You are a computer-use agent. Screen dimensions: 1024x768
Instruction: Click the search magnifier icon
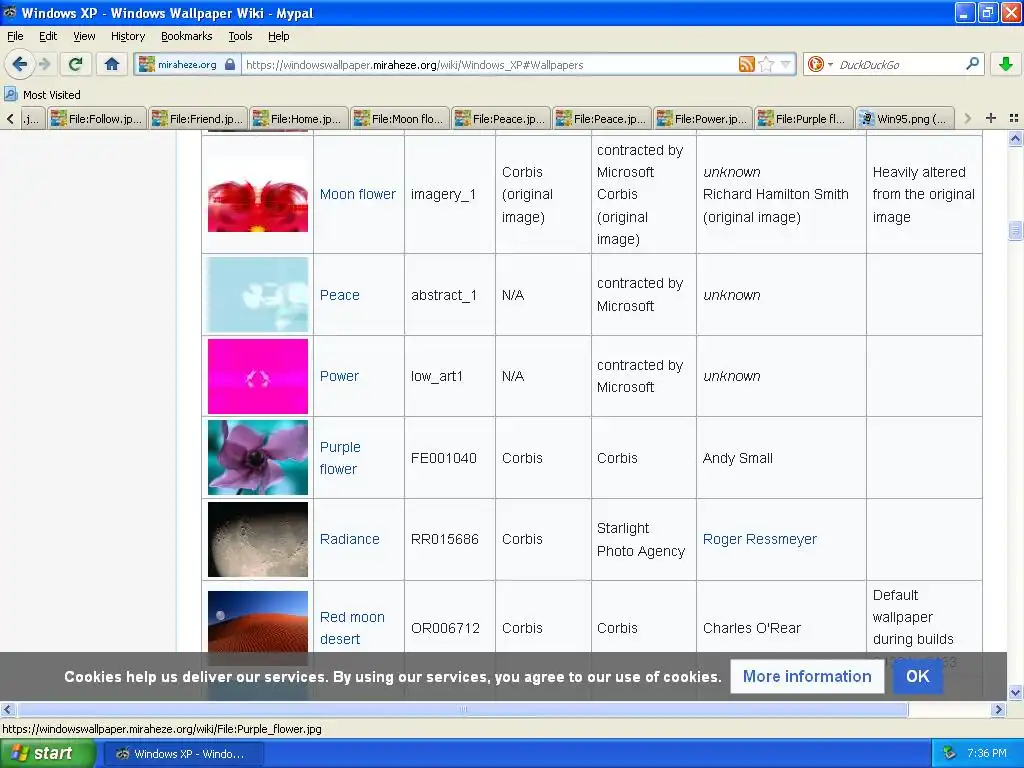pyautogui.click(x=972, y=64)
